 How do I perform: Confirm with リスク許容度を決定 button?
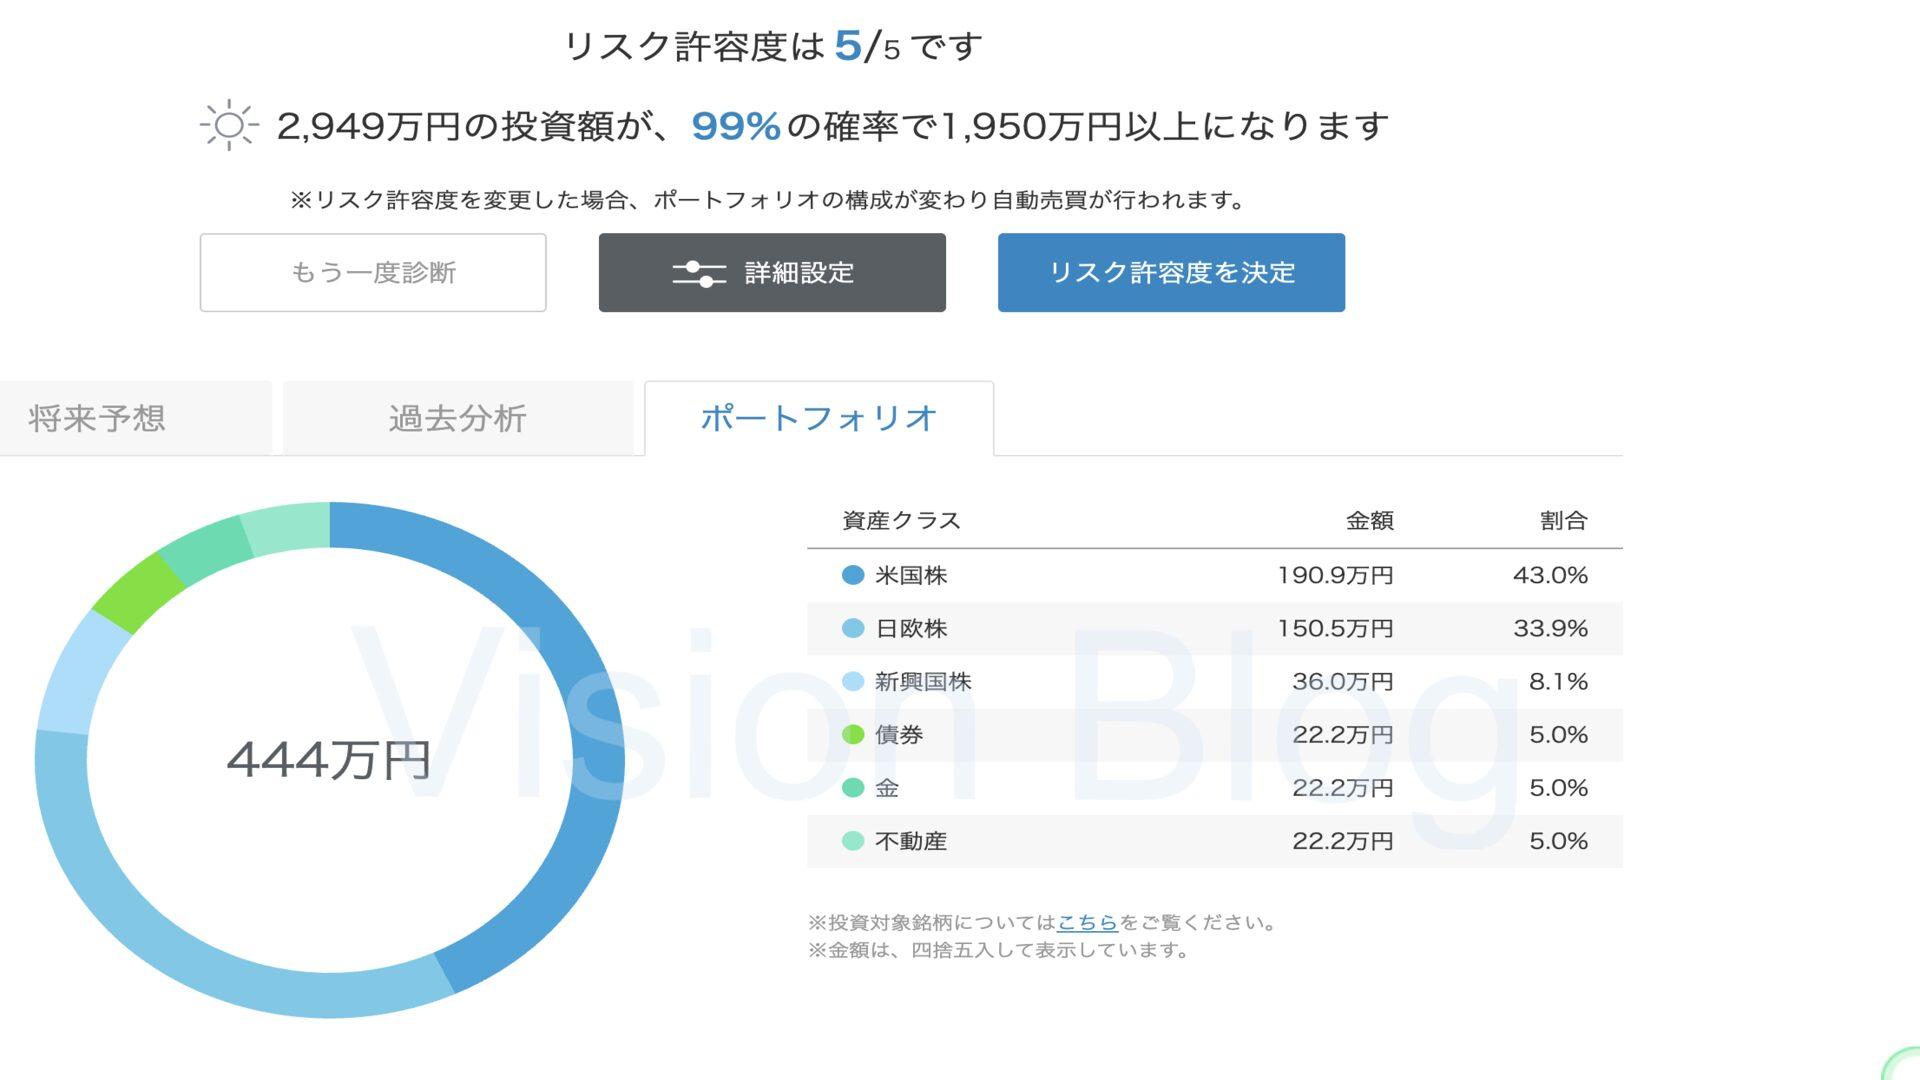(1171, 273)
